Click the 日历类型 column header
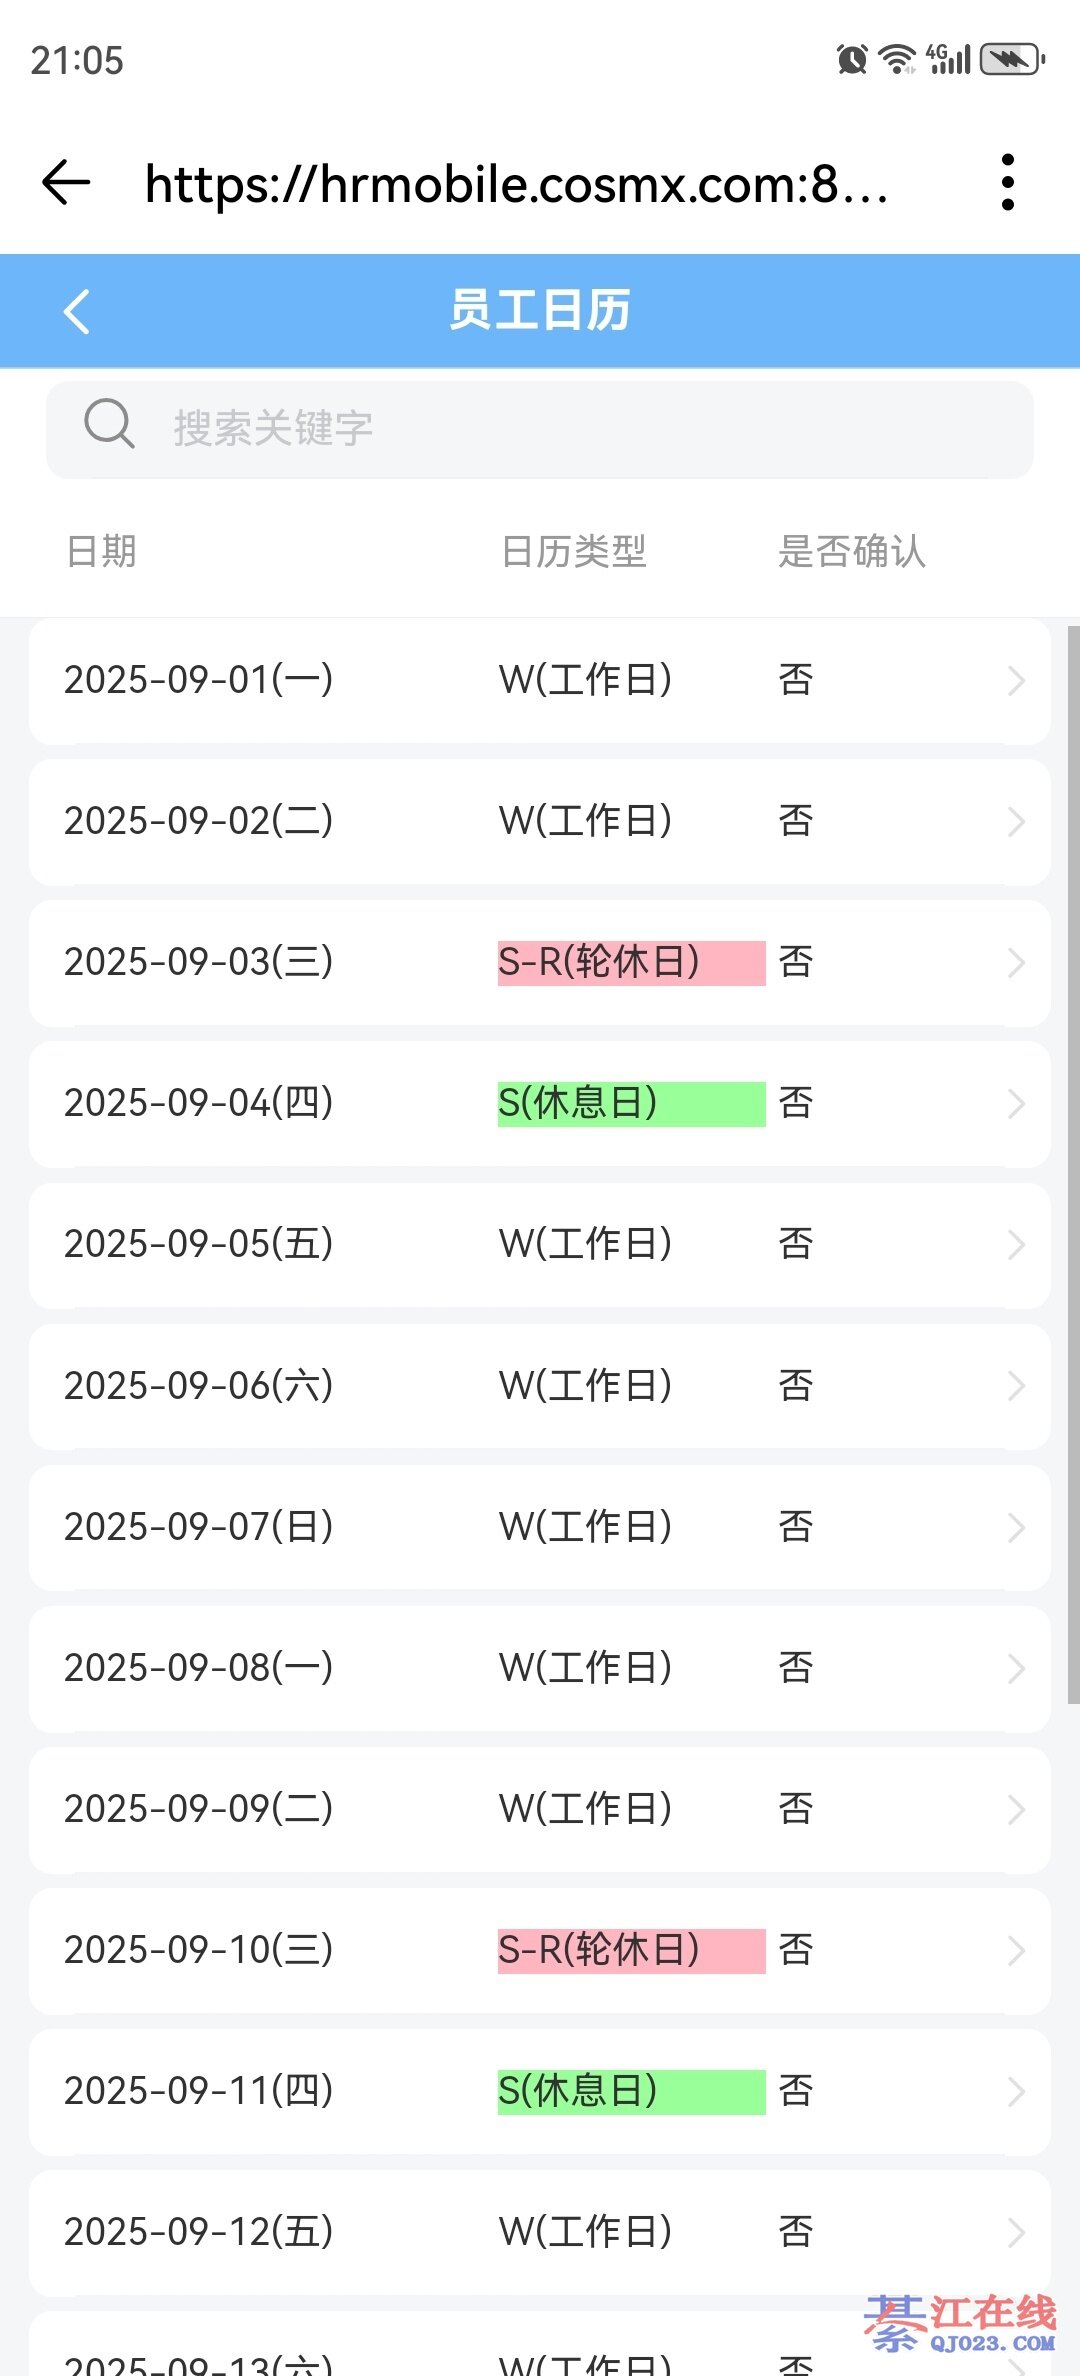1080x2376 pixels. tap(574, 551)
